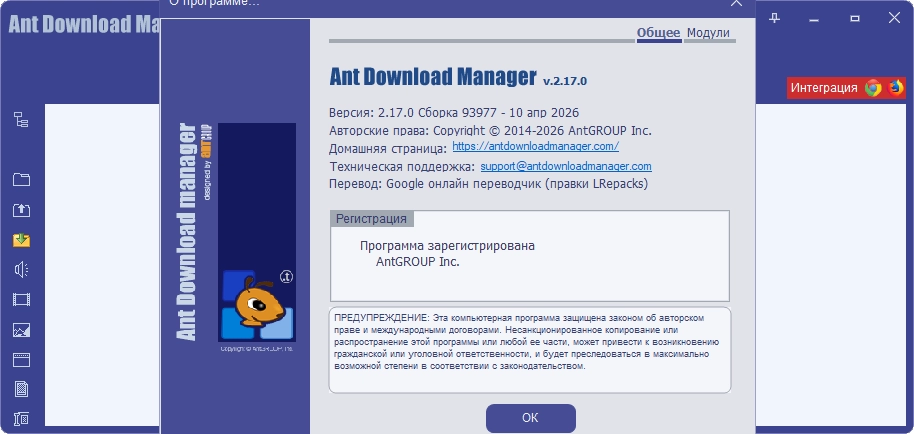
Task: Click the ПРЕДУПРЕЖДЕНИЕ warning text box
Action: coord(530,350)
